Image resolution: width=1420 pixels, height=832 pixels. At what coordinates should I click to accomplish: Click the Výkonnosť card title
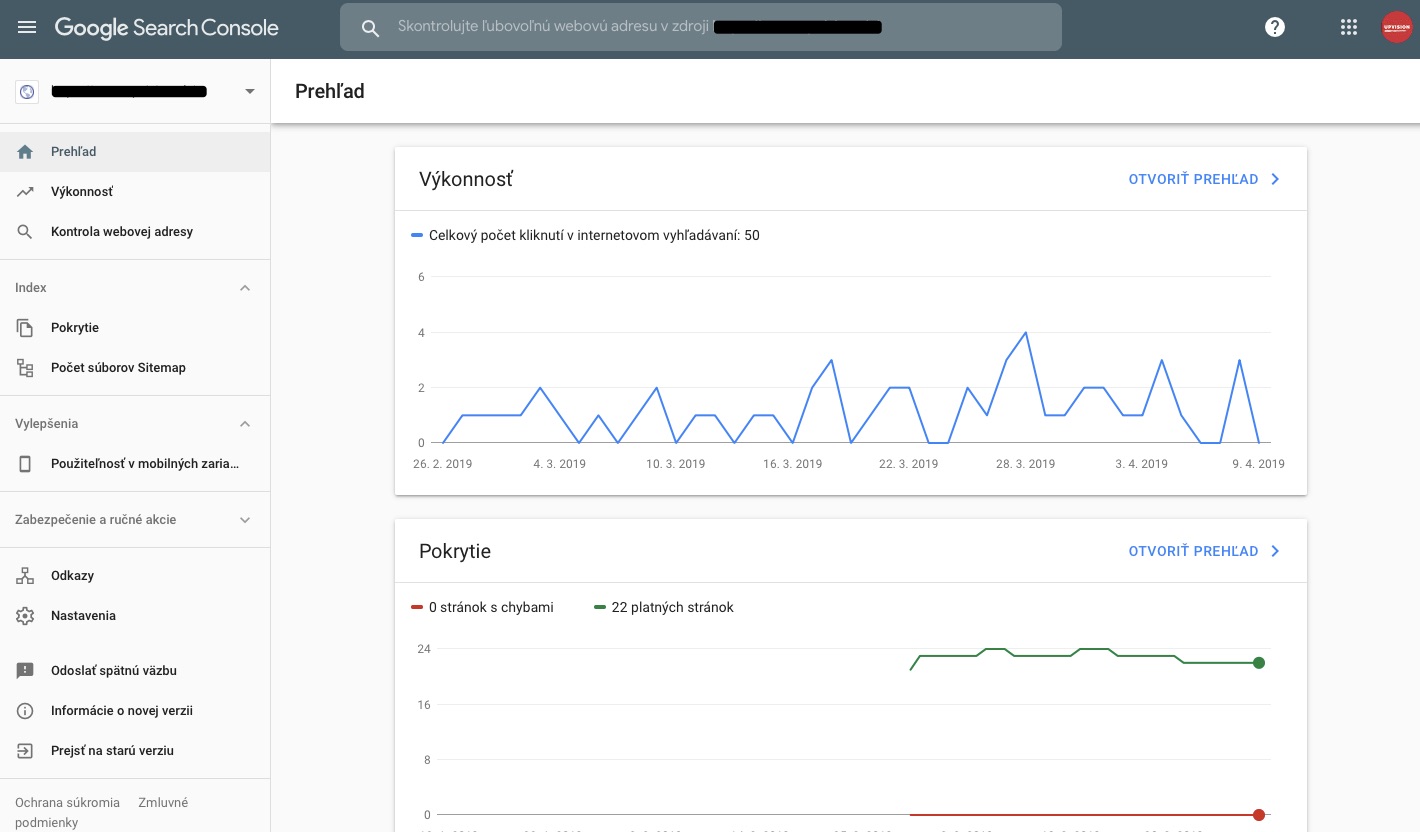[466, 180]
